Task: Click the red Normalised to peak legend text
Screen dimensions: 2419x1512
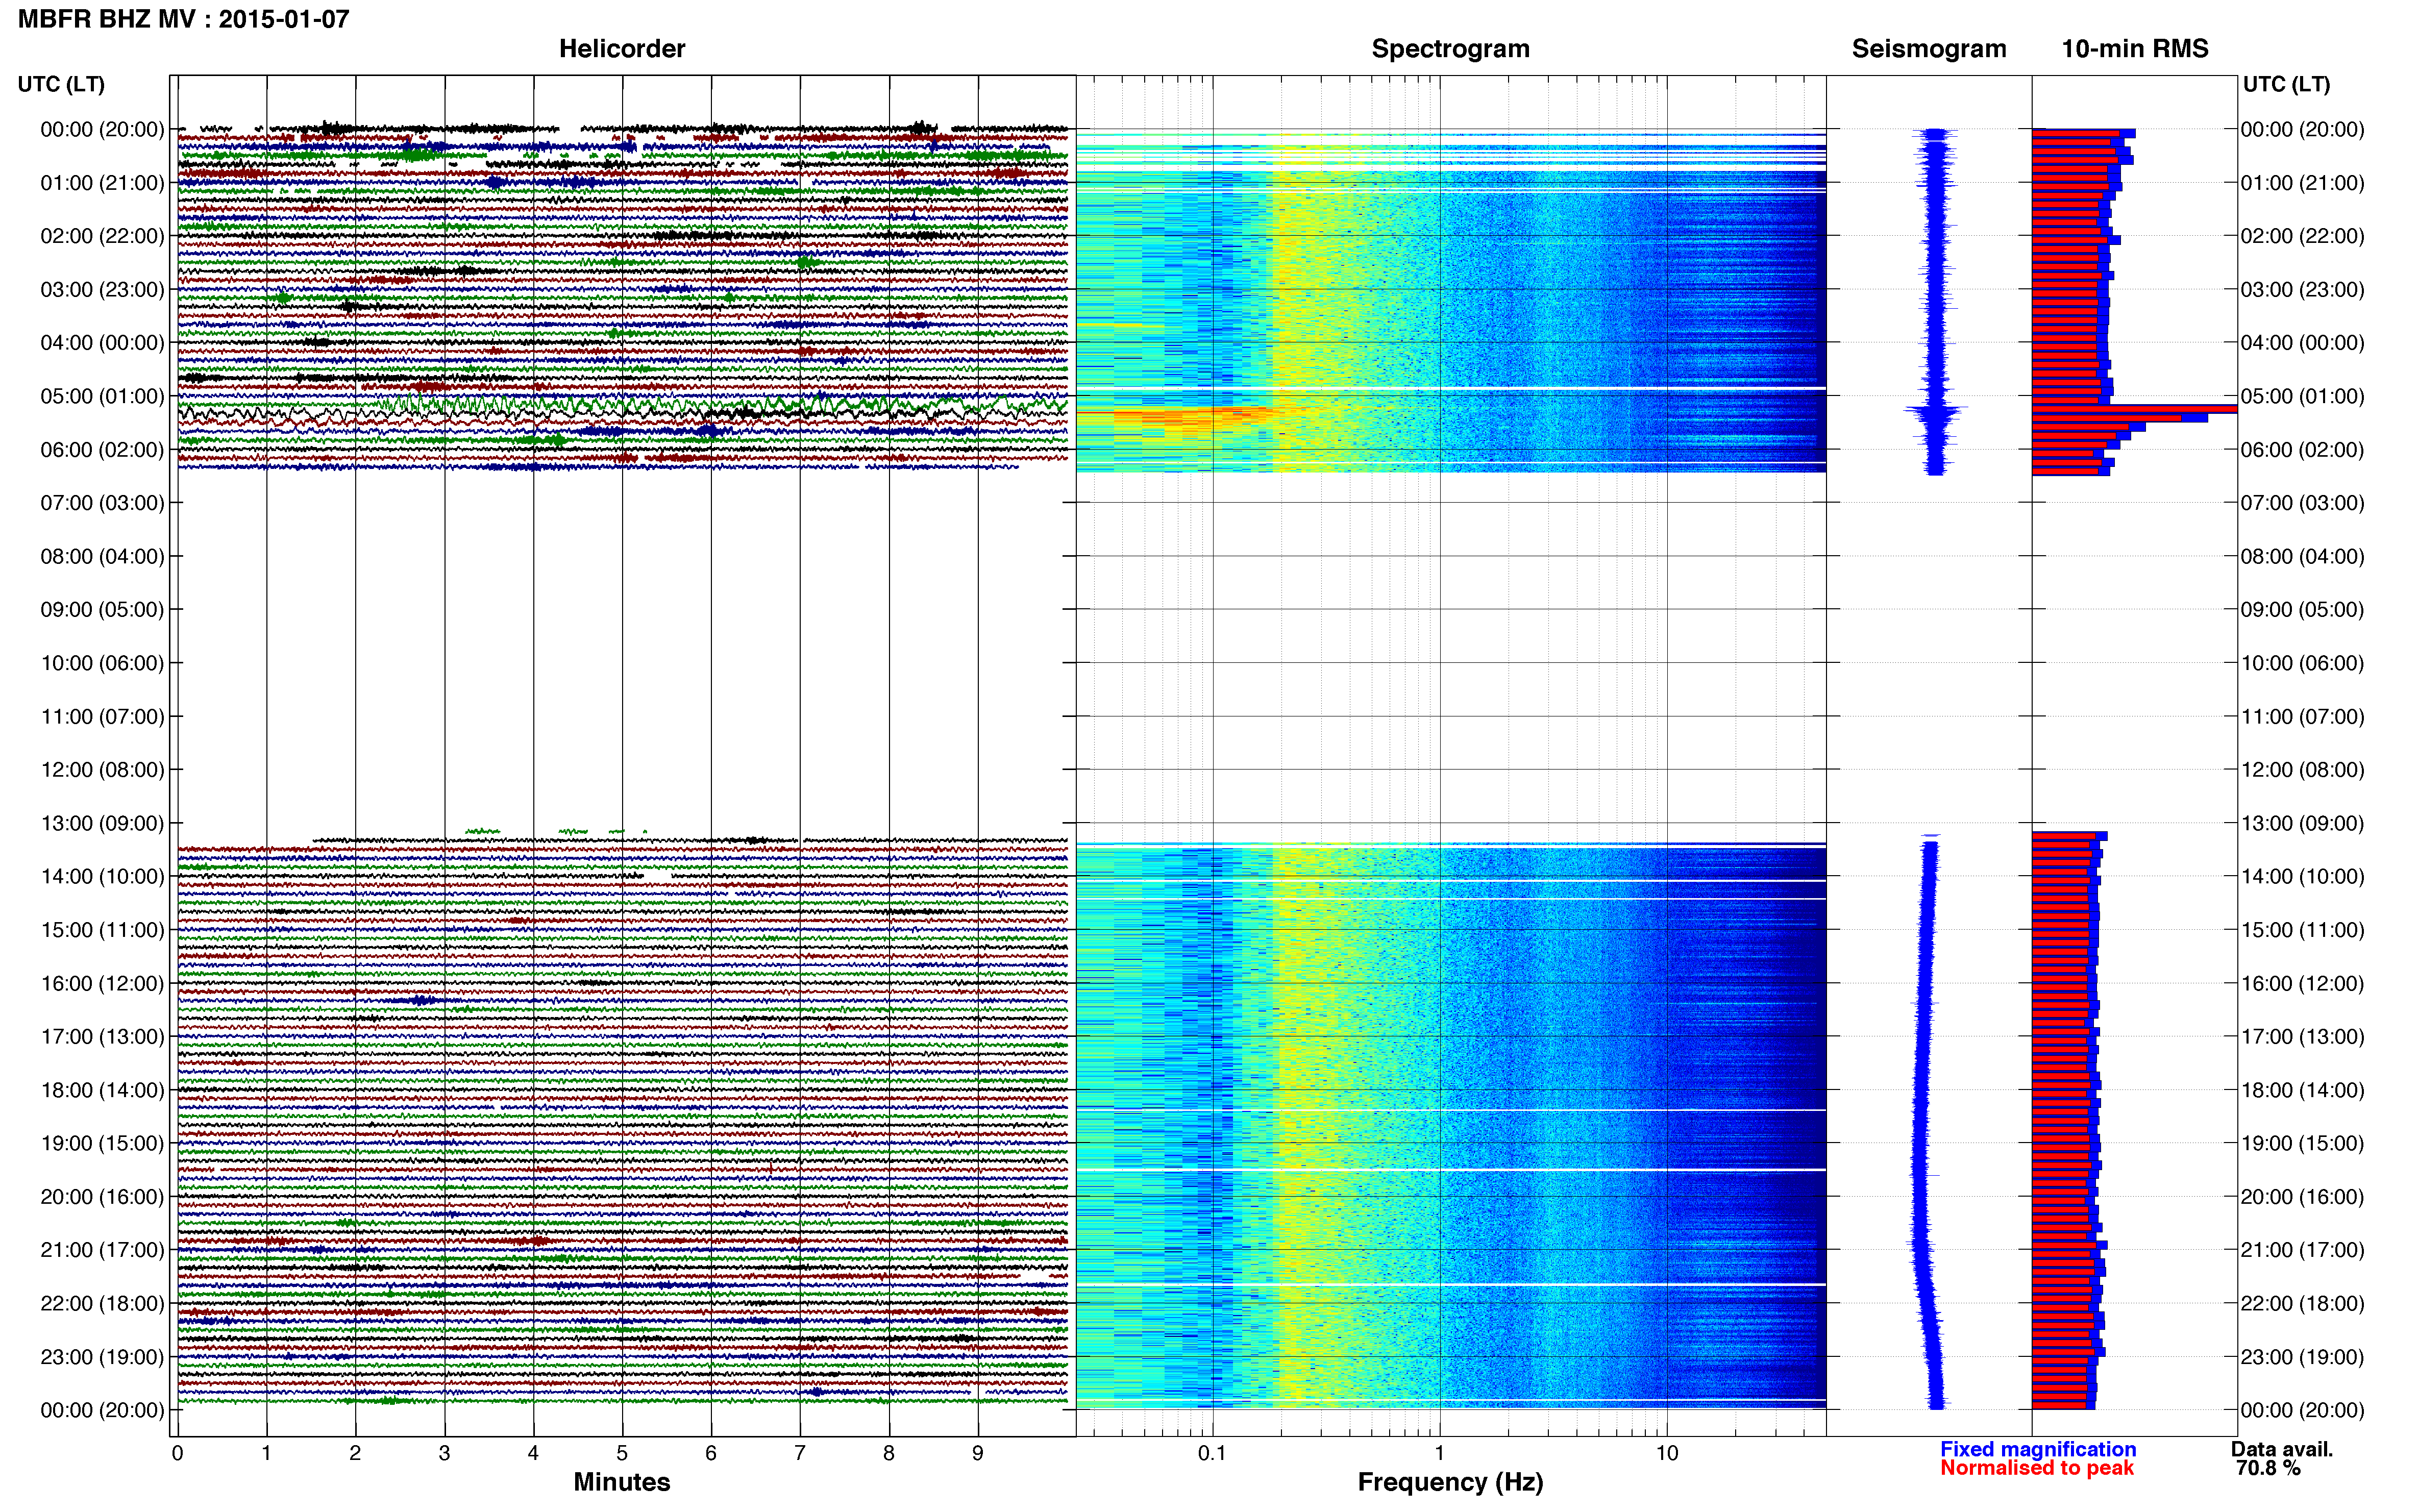Action: coord(2037,1468)
